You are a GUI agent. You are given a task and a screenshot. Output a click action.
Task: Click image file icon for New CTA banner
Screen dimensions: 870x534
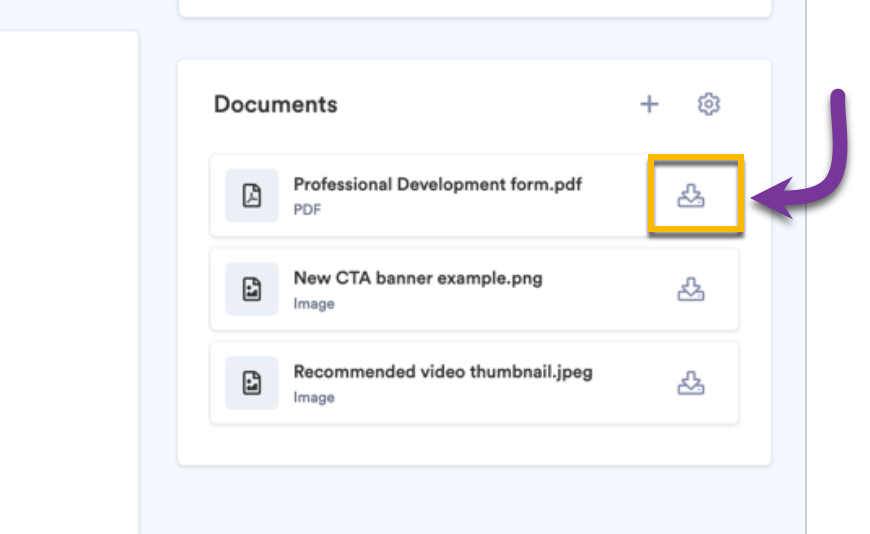pyautogui.click(x=252, y=289)
